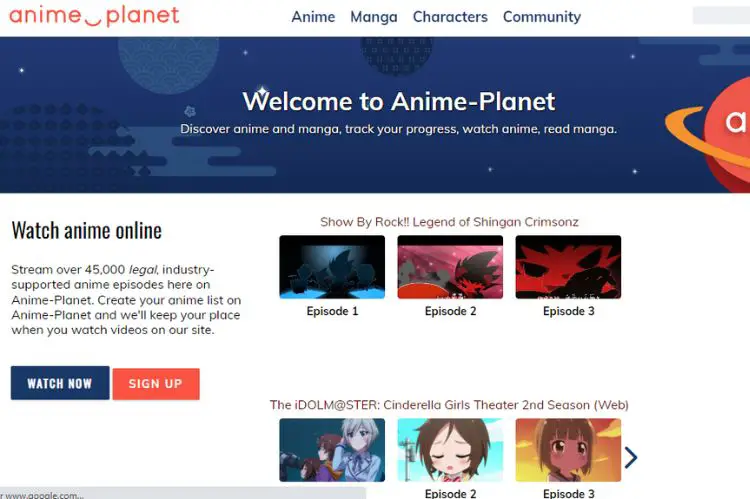The height and width of the screenshot is (499, 750).
Task: Open the Manga menu
Action: pyautogui.click(x=374, y=17)
